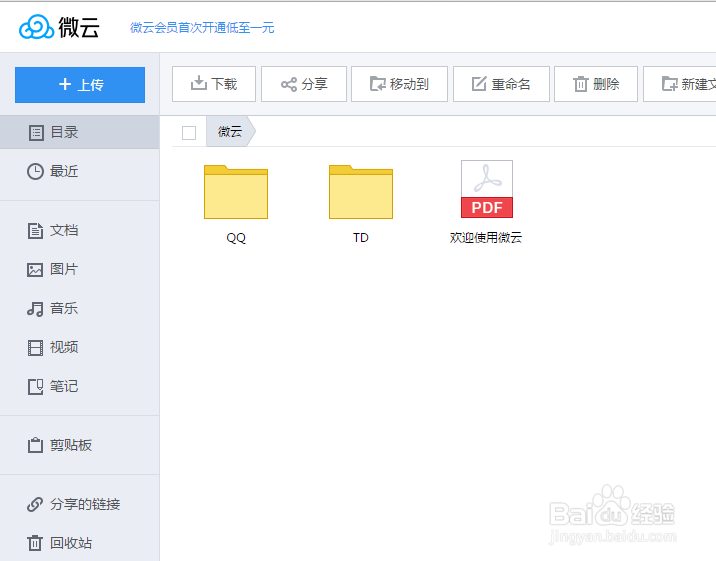The width and height of the screenshot is (716, 561).
Task: Click the 移动到 move-to button
Action: 399,84
